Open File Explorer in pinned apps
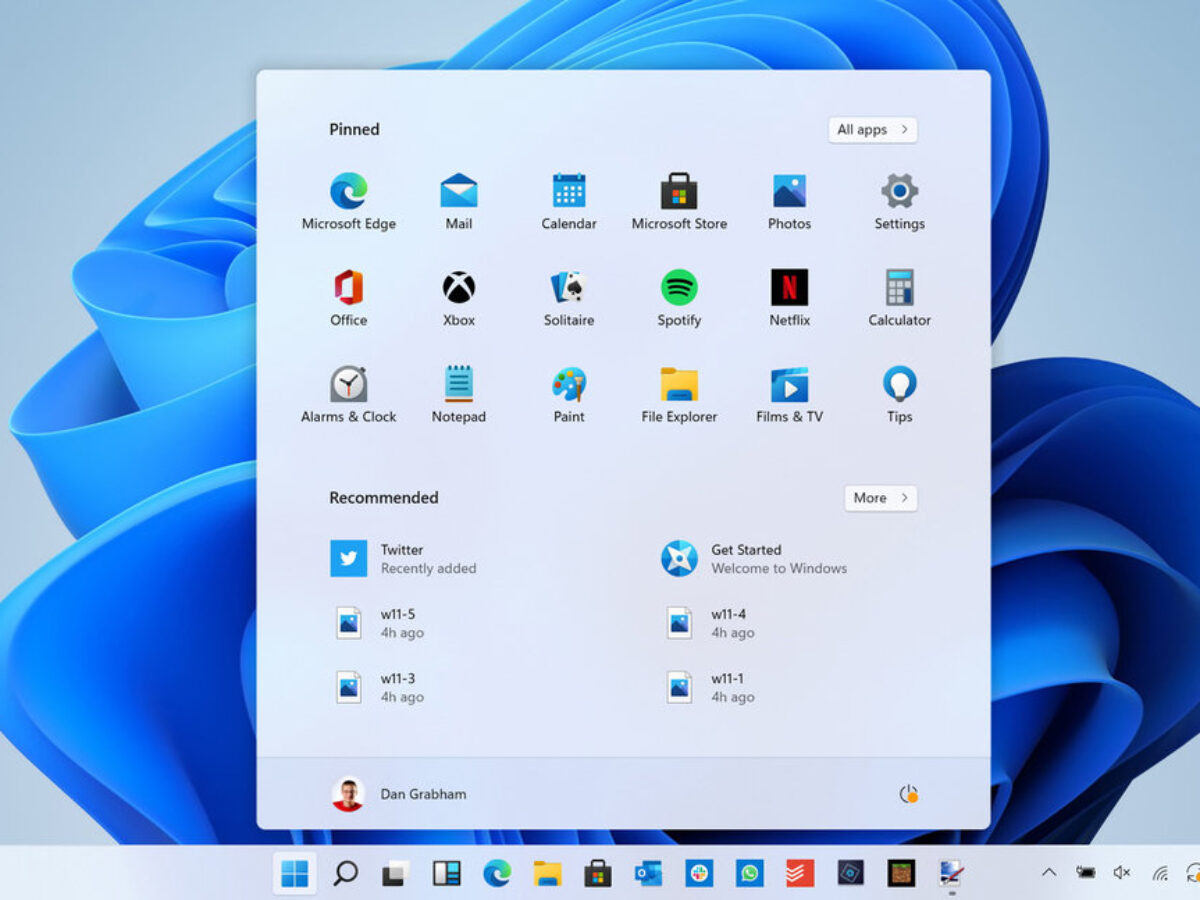The width and height of the screenshot is (1200, 900). tap(679, 395)
